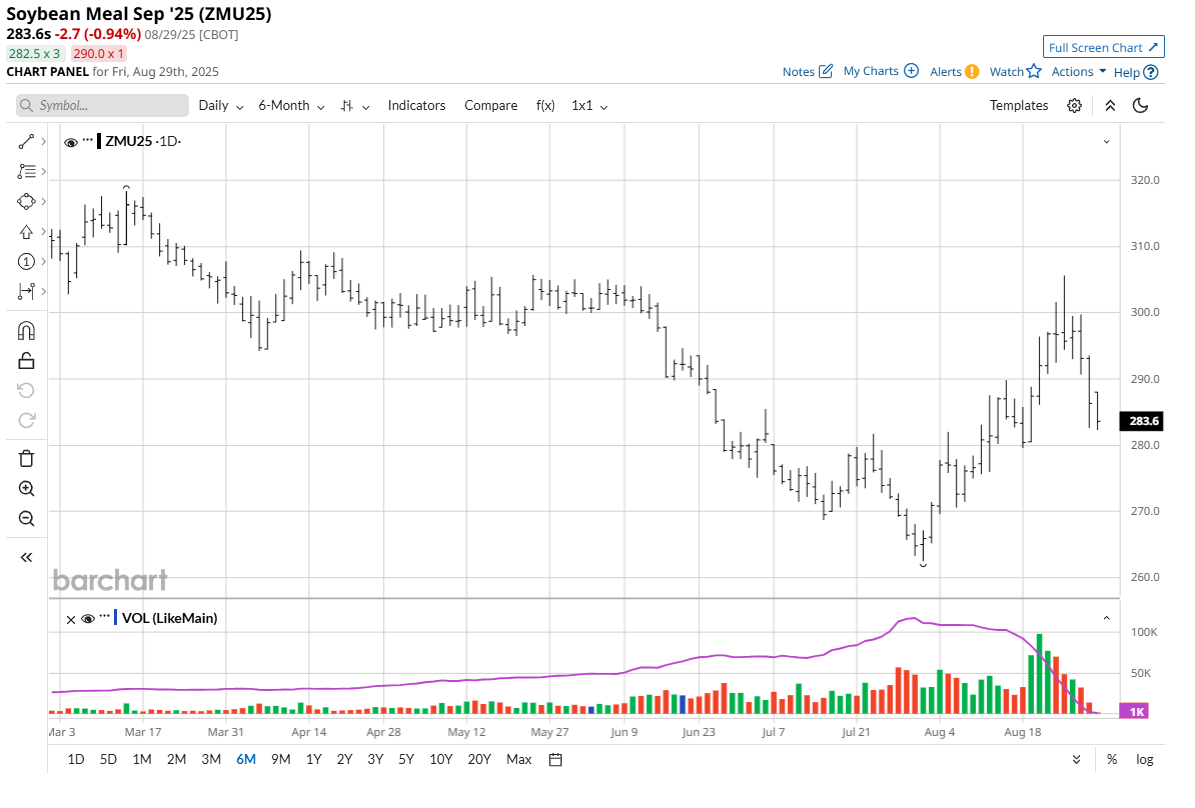Image resolution: width=1195 pixels, height=808 pixels.
Task: Select the arrow marker tool
Action: [26, 232]
